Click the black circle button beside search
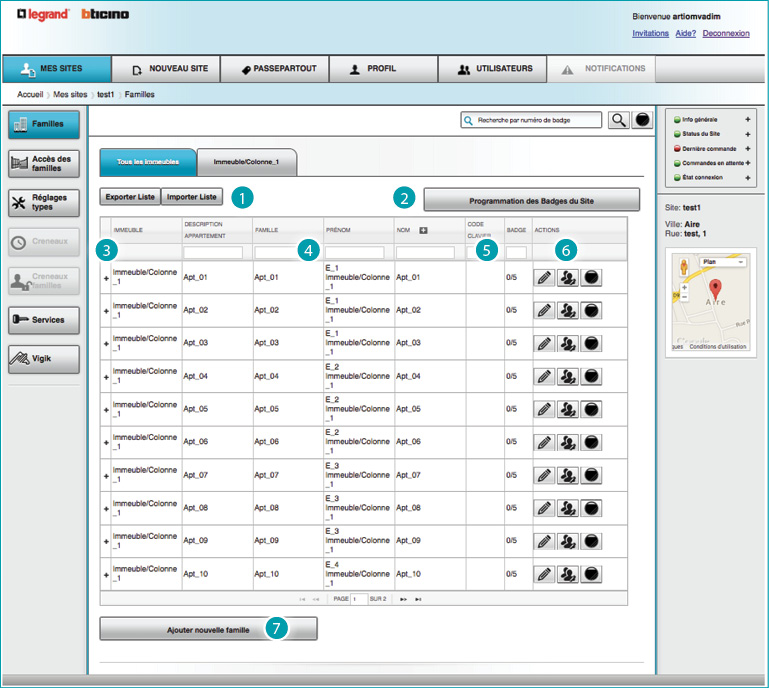The image size is (769, 688). pos(643,120)
